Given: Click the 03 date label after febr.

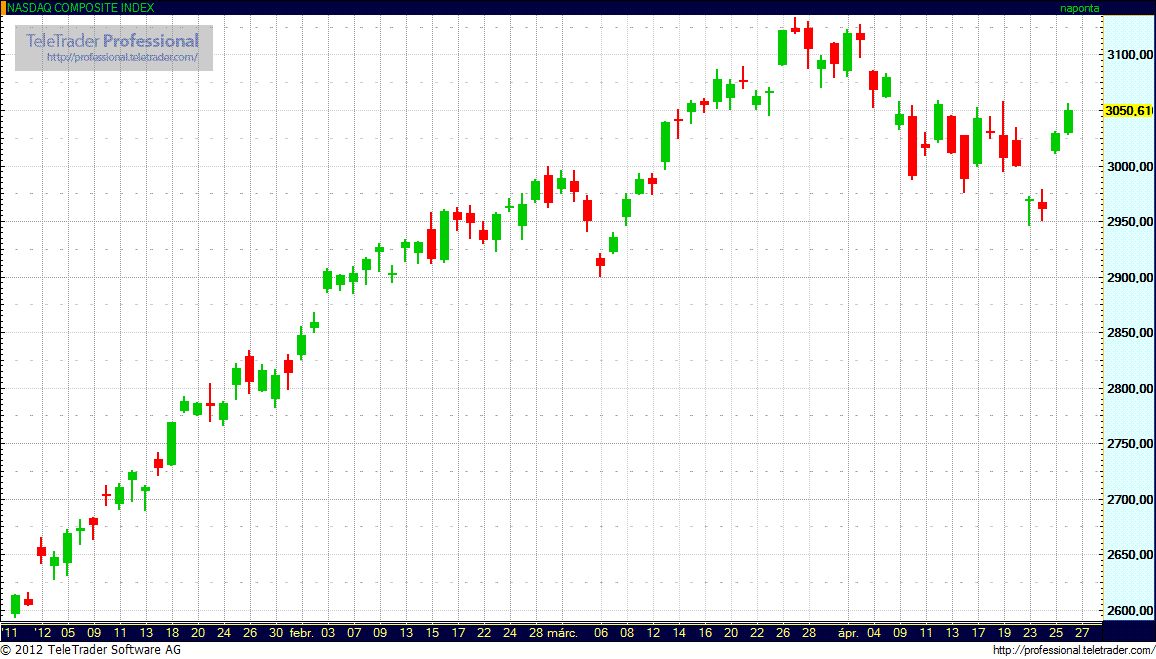Looking at the screenshot, I should [x=328, y=632].
